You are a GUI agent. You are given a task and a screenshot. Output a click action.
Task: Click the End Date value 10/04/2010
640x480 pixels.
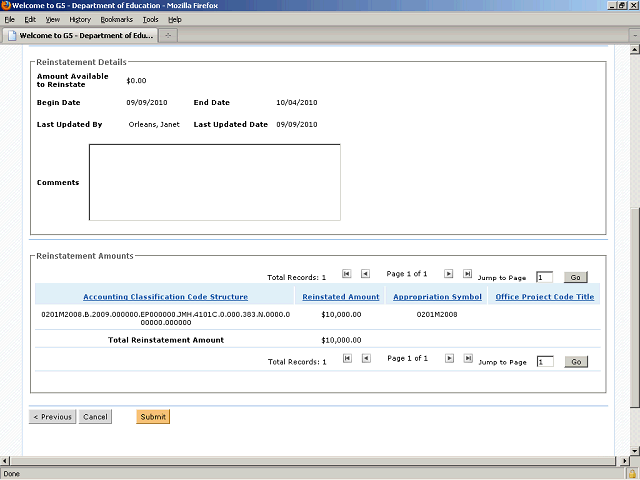[297, 102]
